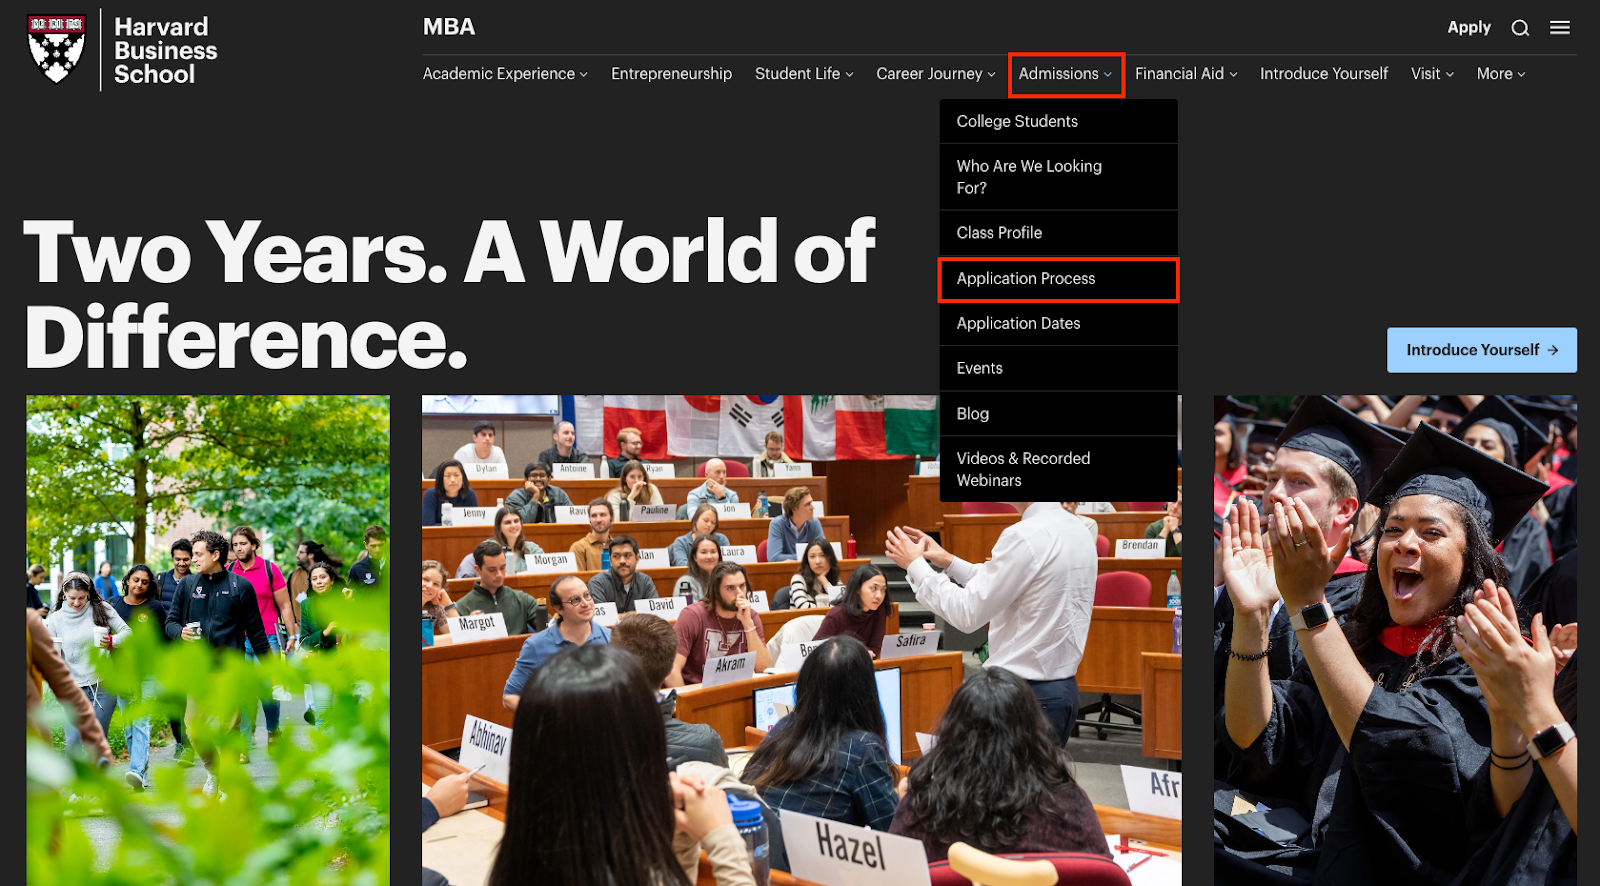Expand the More dropdown

coord(1501,74)
